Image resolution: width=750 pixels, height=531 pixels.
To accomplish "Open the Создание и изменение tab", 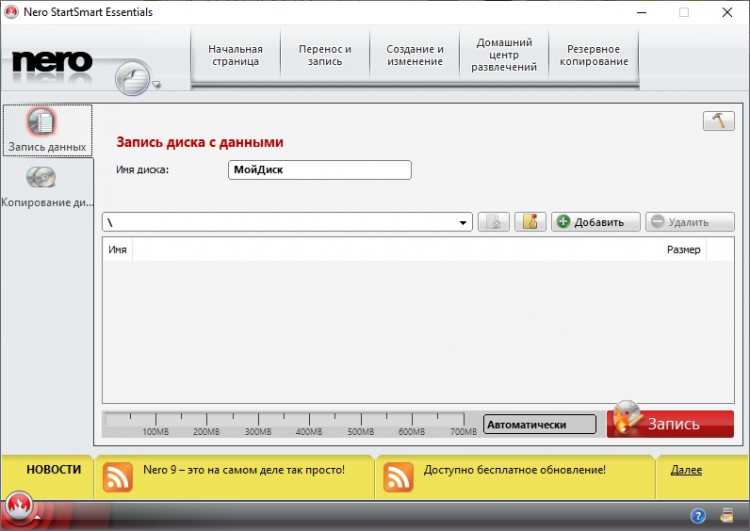I will [415, 55].
